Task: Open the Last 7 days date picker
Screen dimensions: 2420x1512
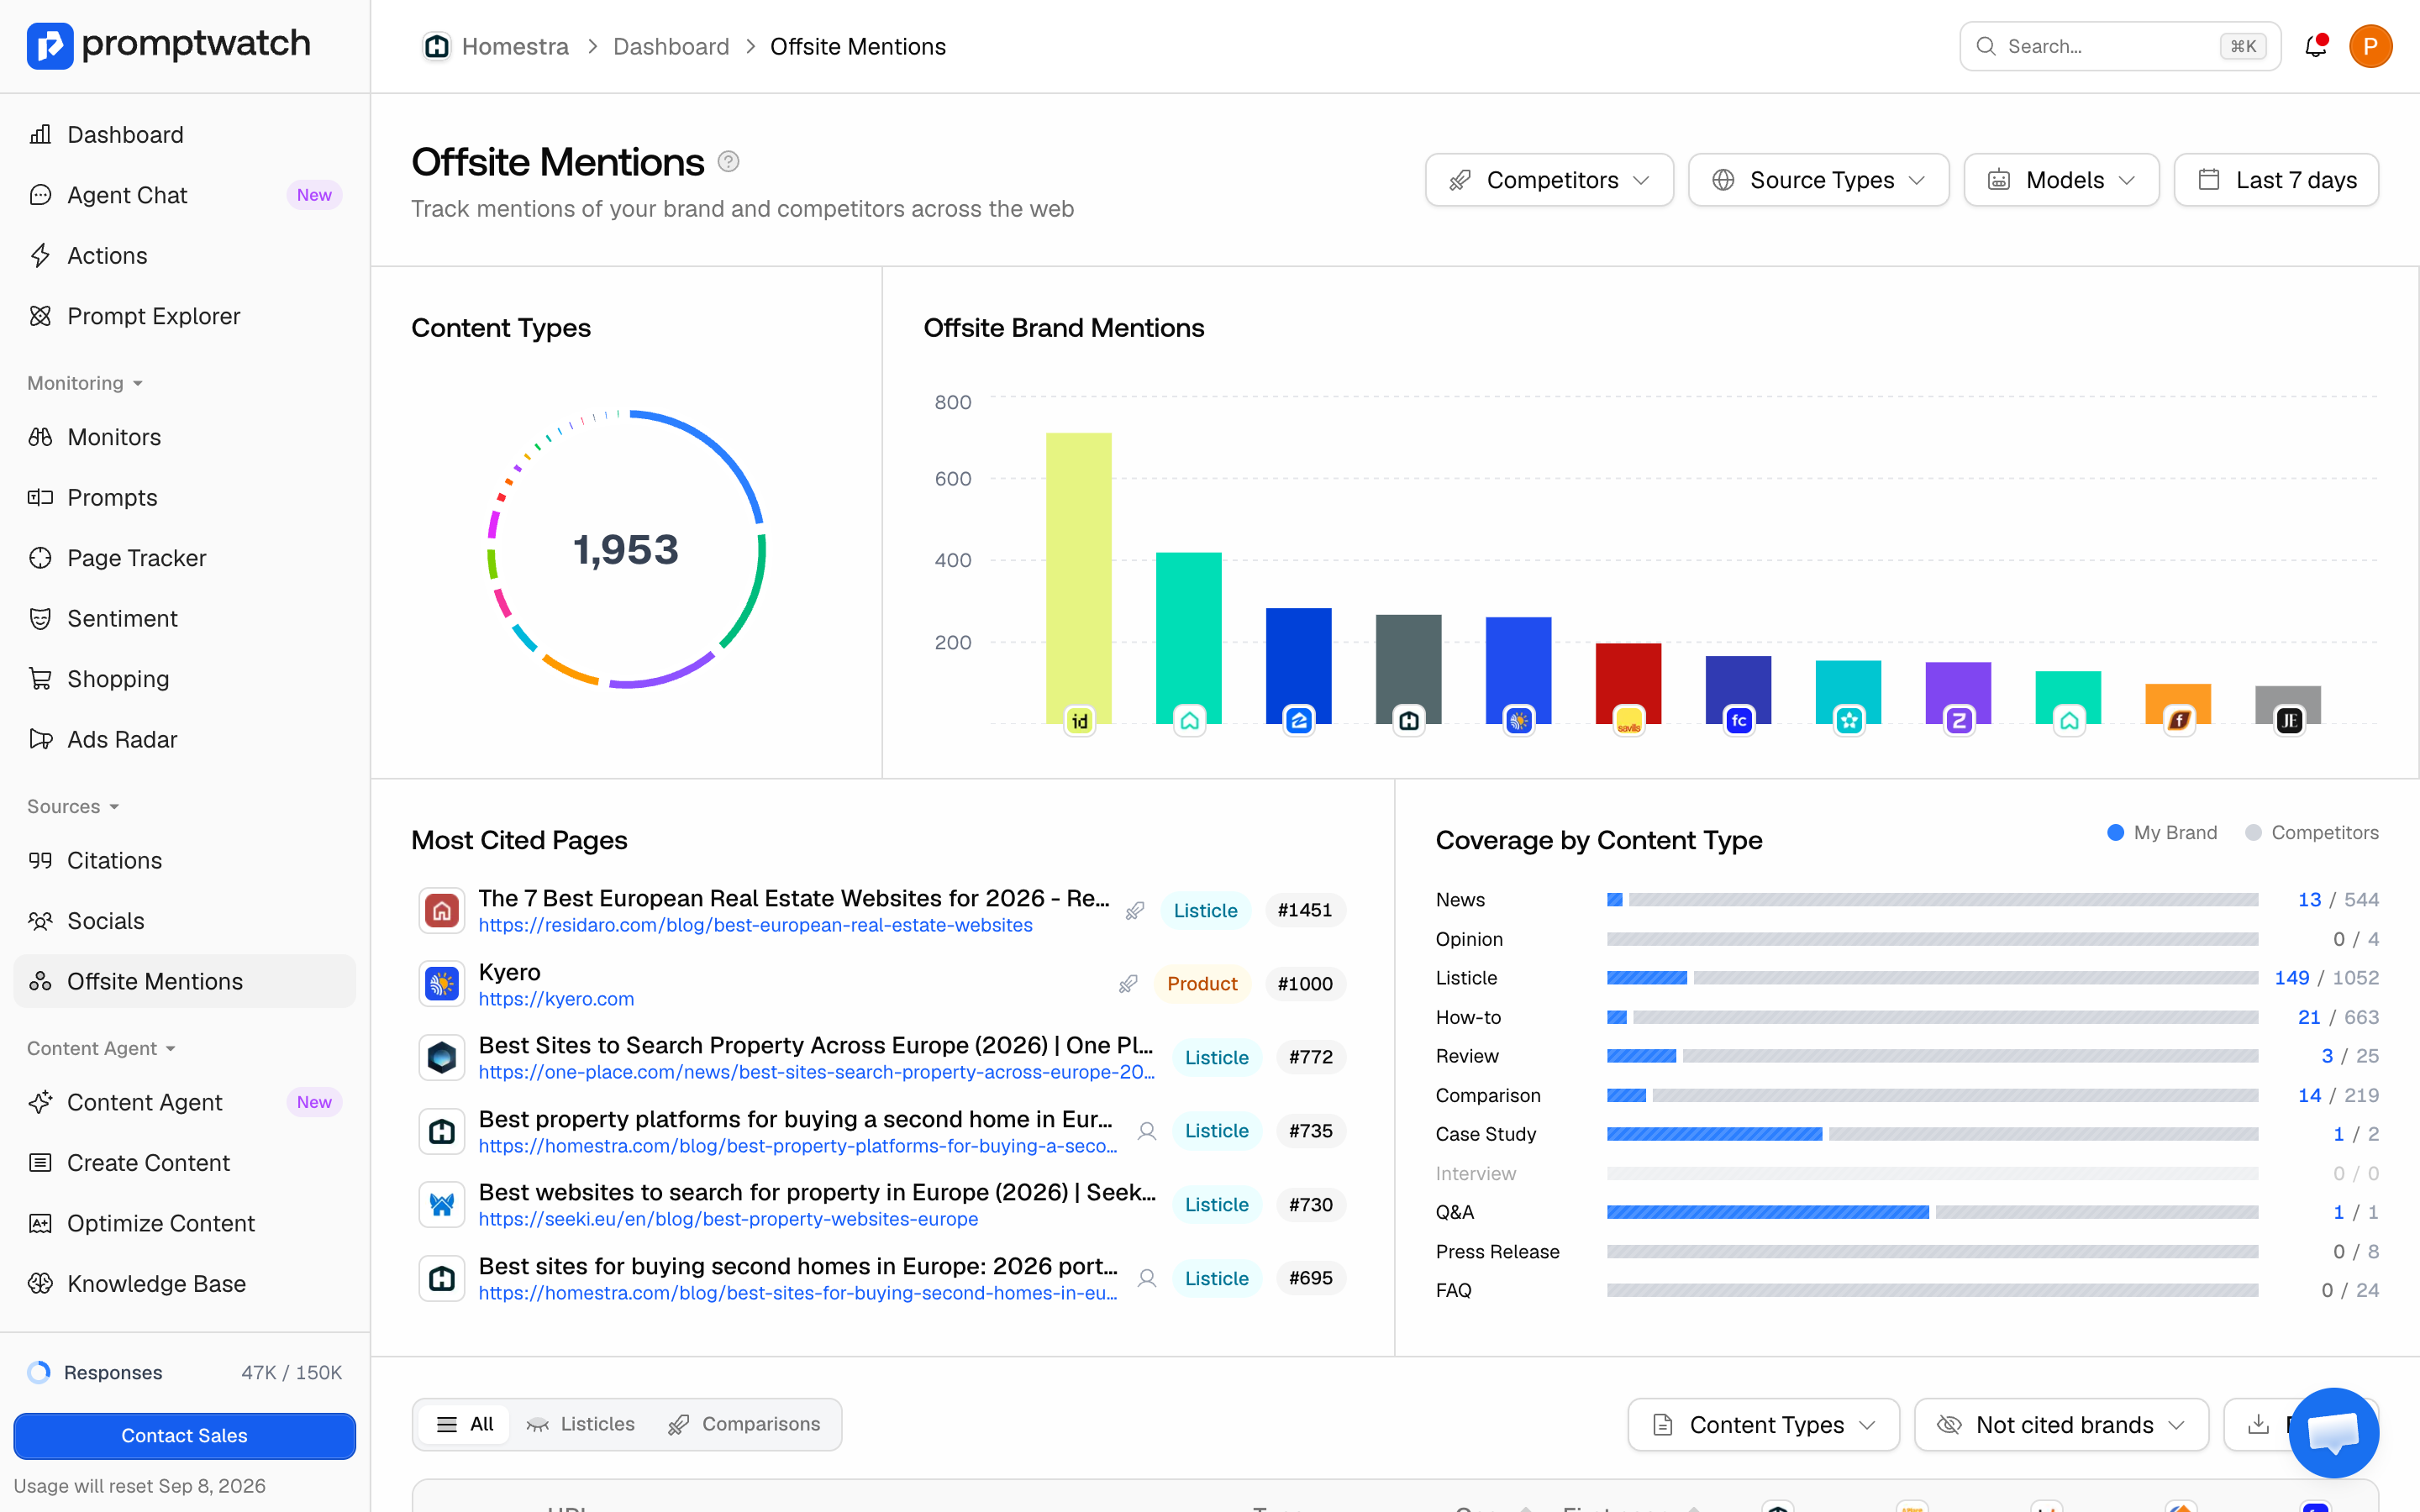Action: click(x=2276, y=180)
